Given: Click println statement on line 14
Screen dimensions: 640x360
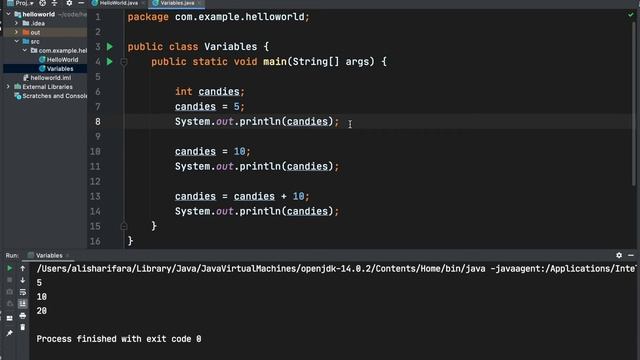Looking at the screenshot, I should pyautogui.click(x=257, y=211).
